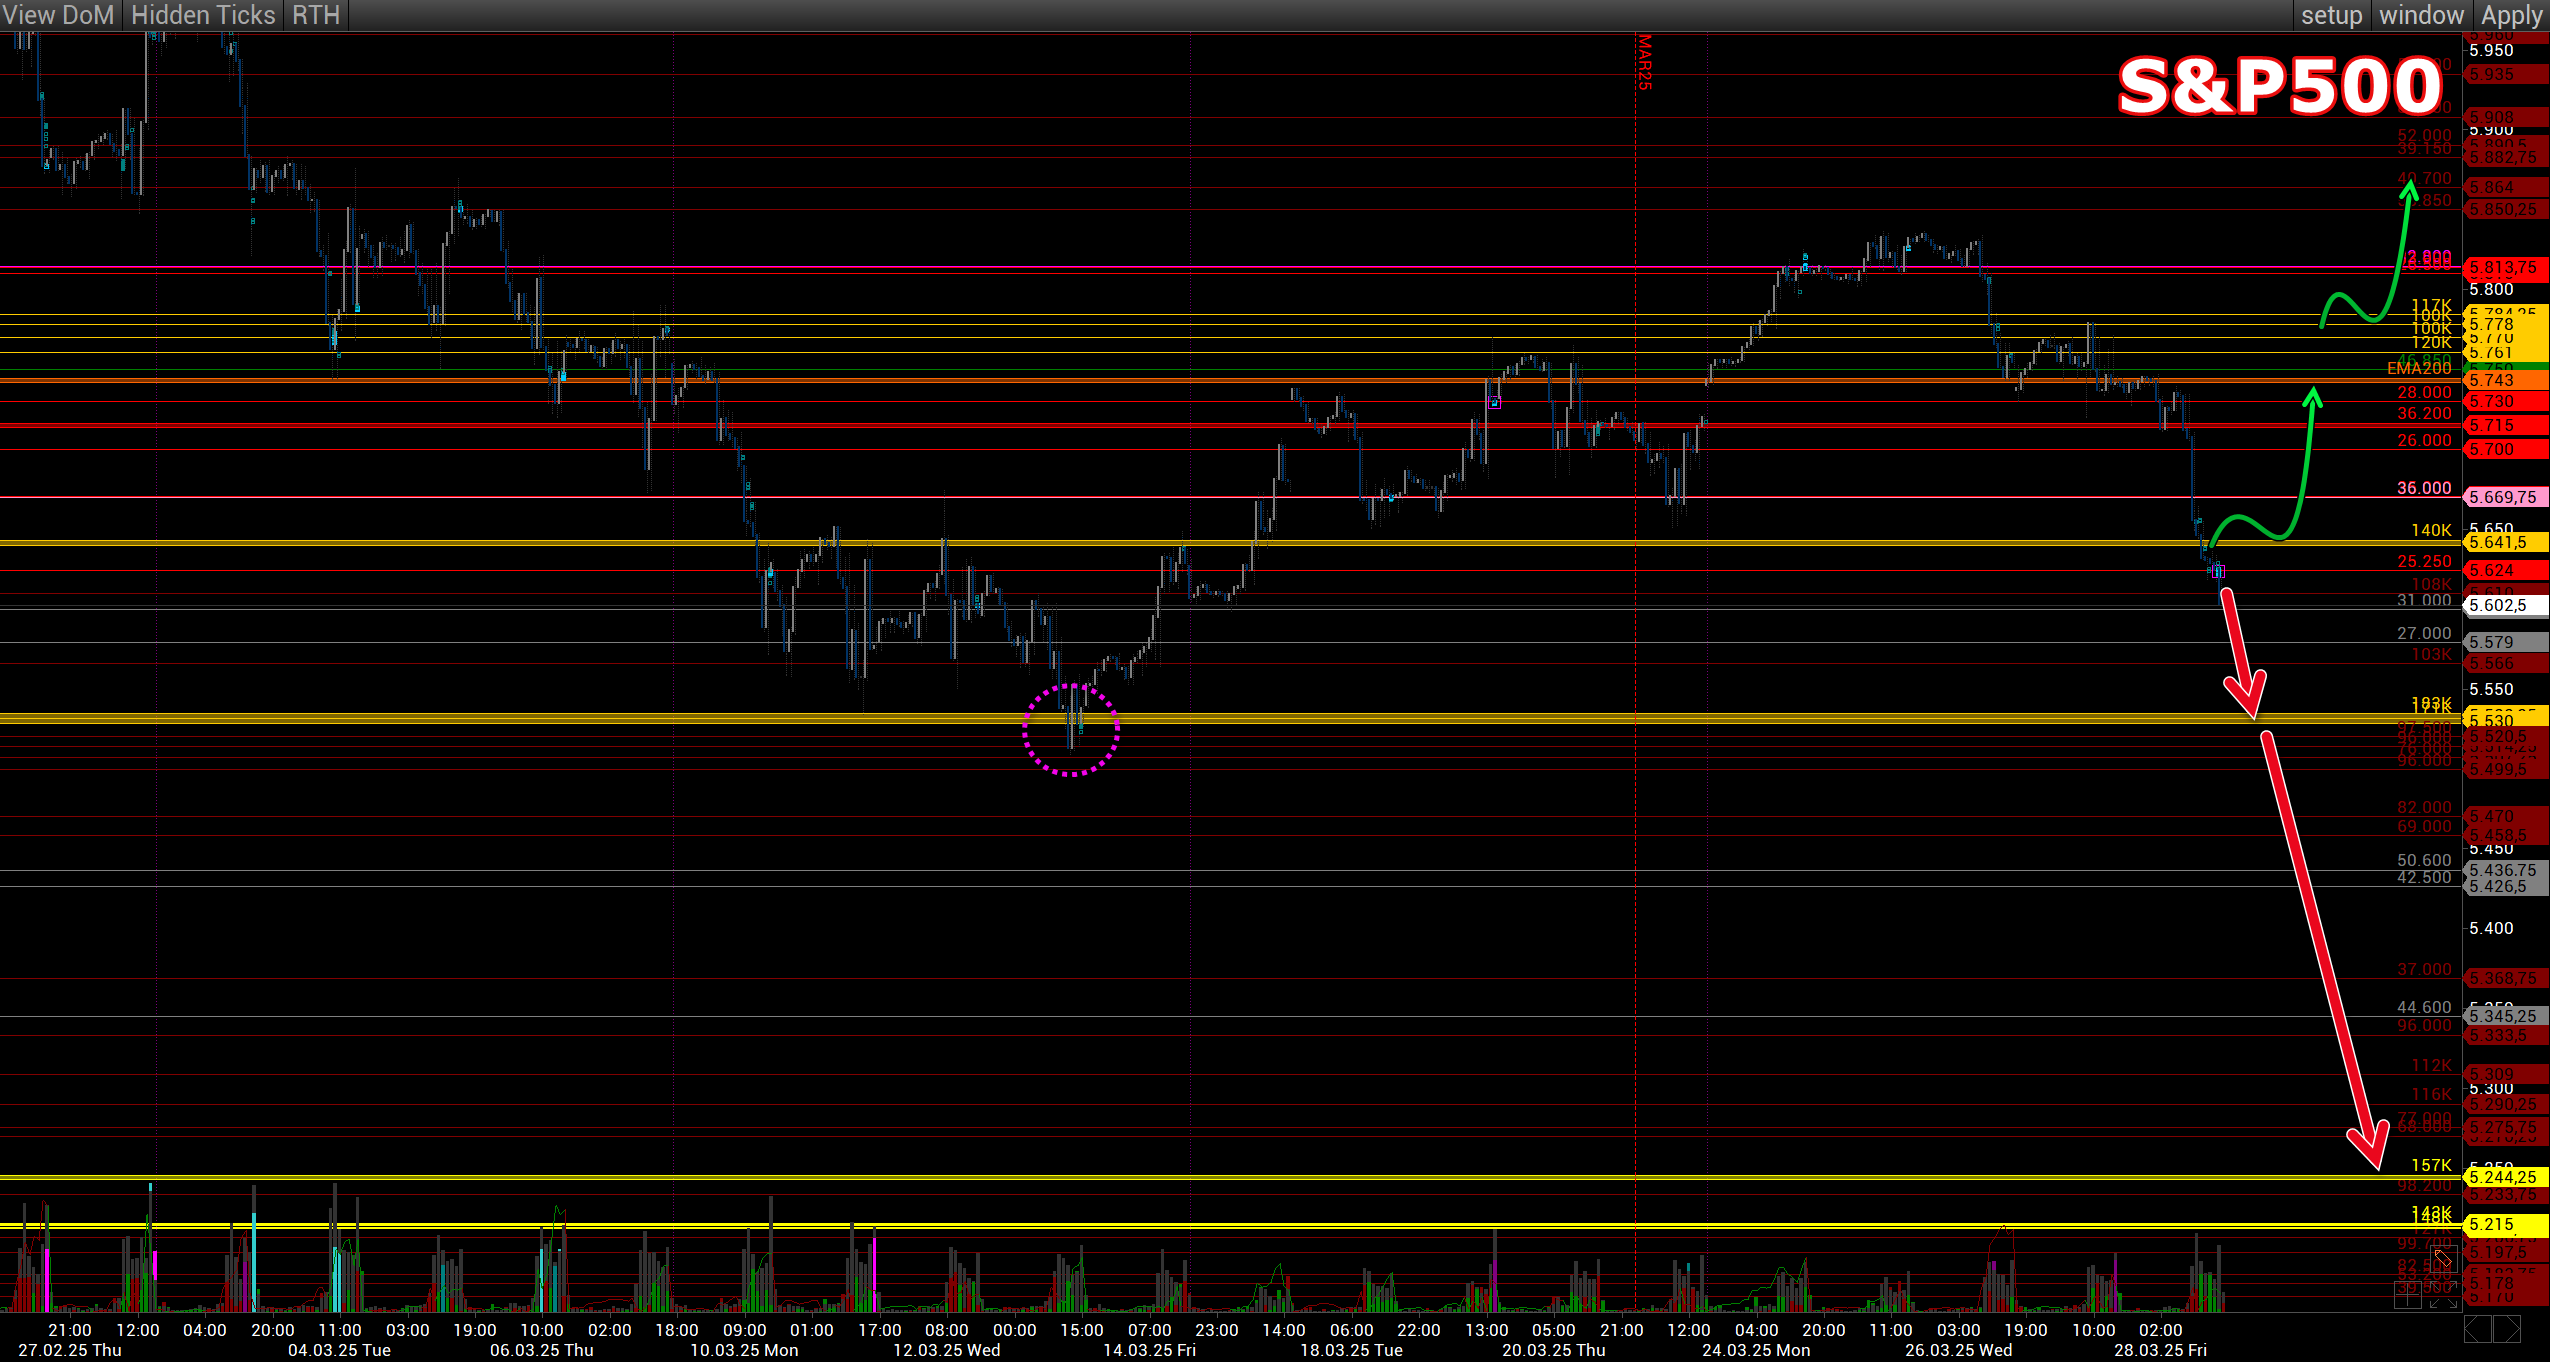
Task: Click the Apply button
Action: pos(2511,15)
